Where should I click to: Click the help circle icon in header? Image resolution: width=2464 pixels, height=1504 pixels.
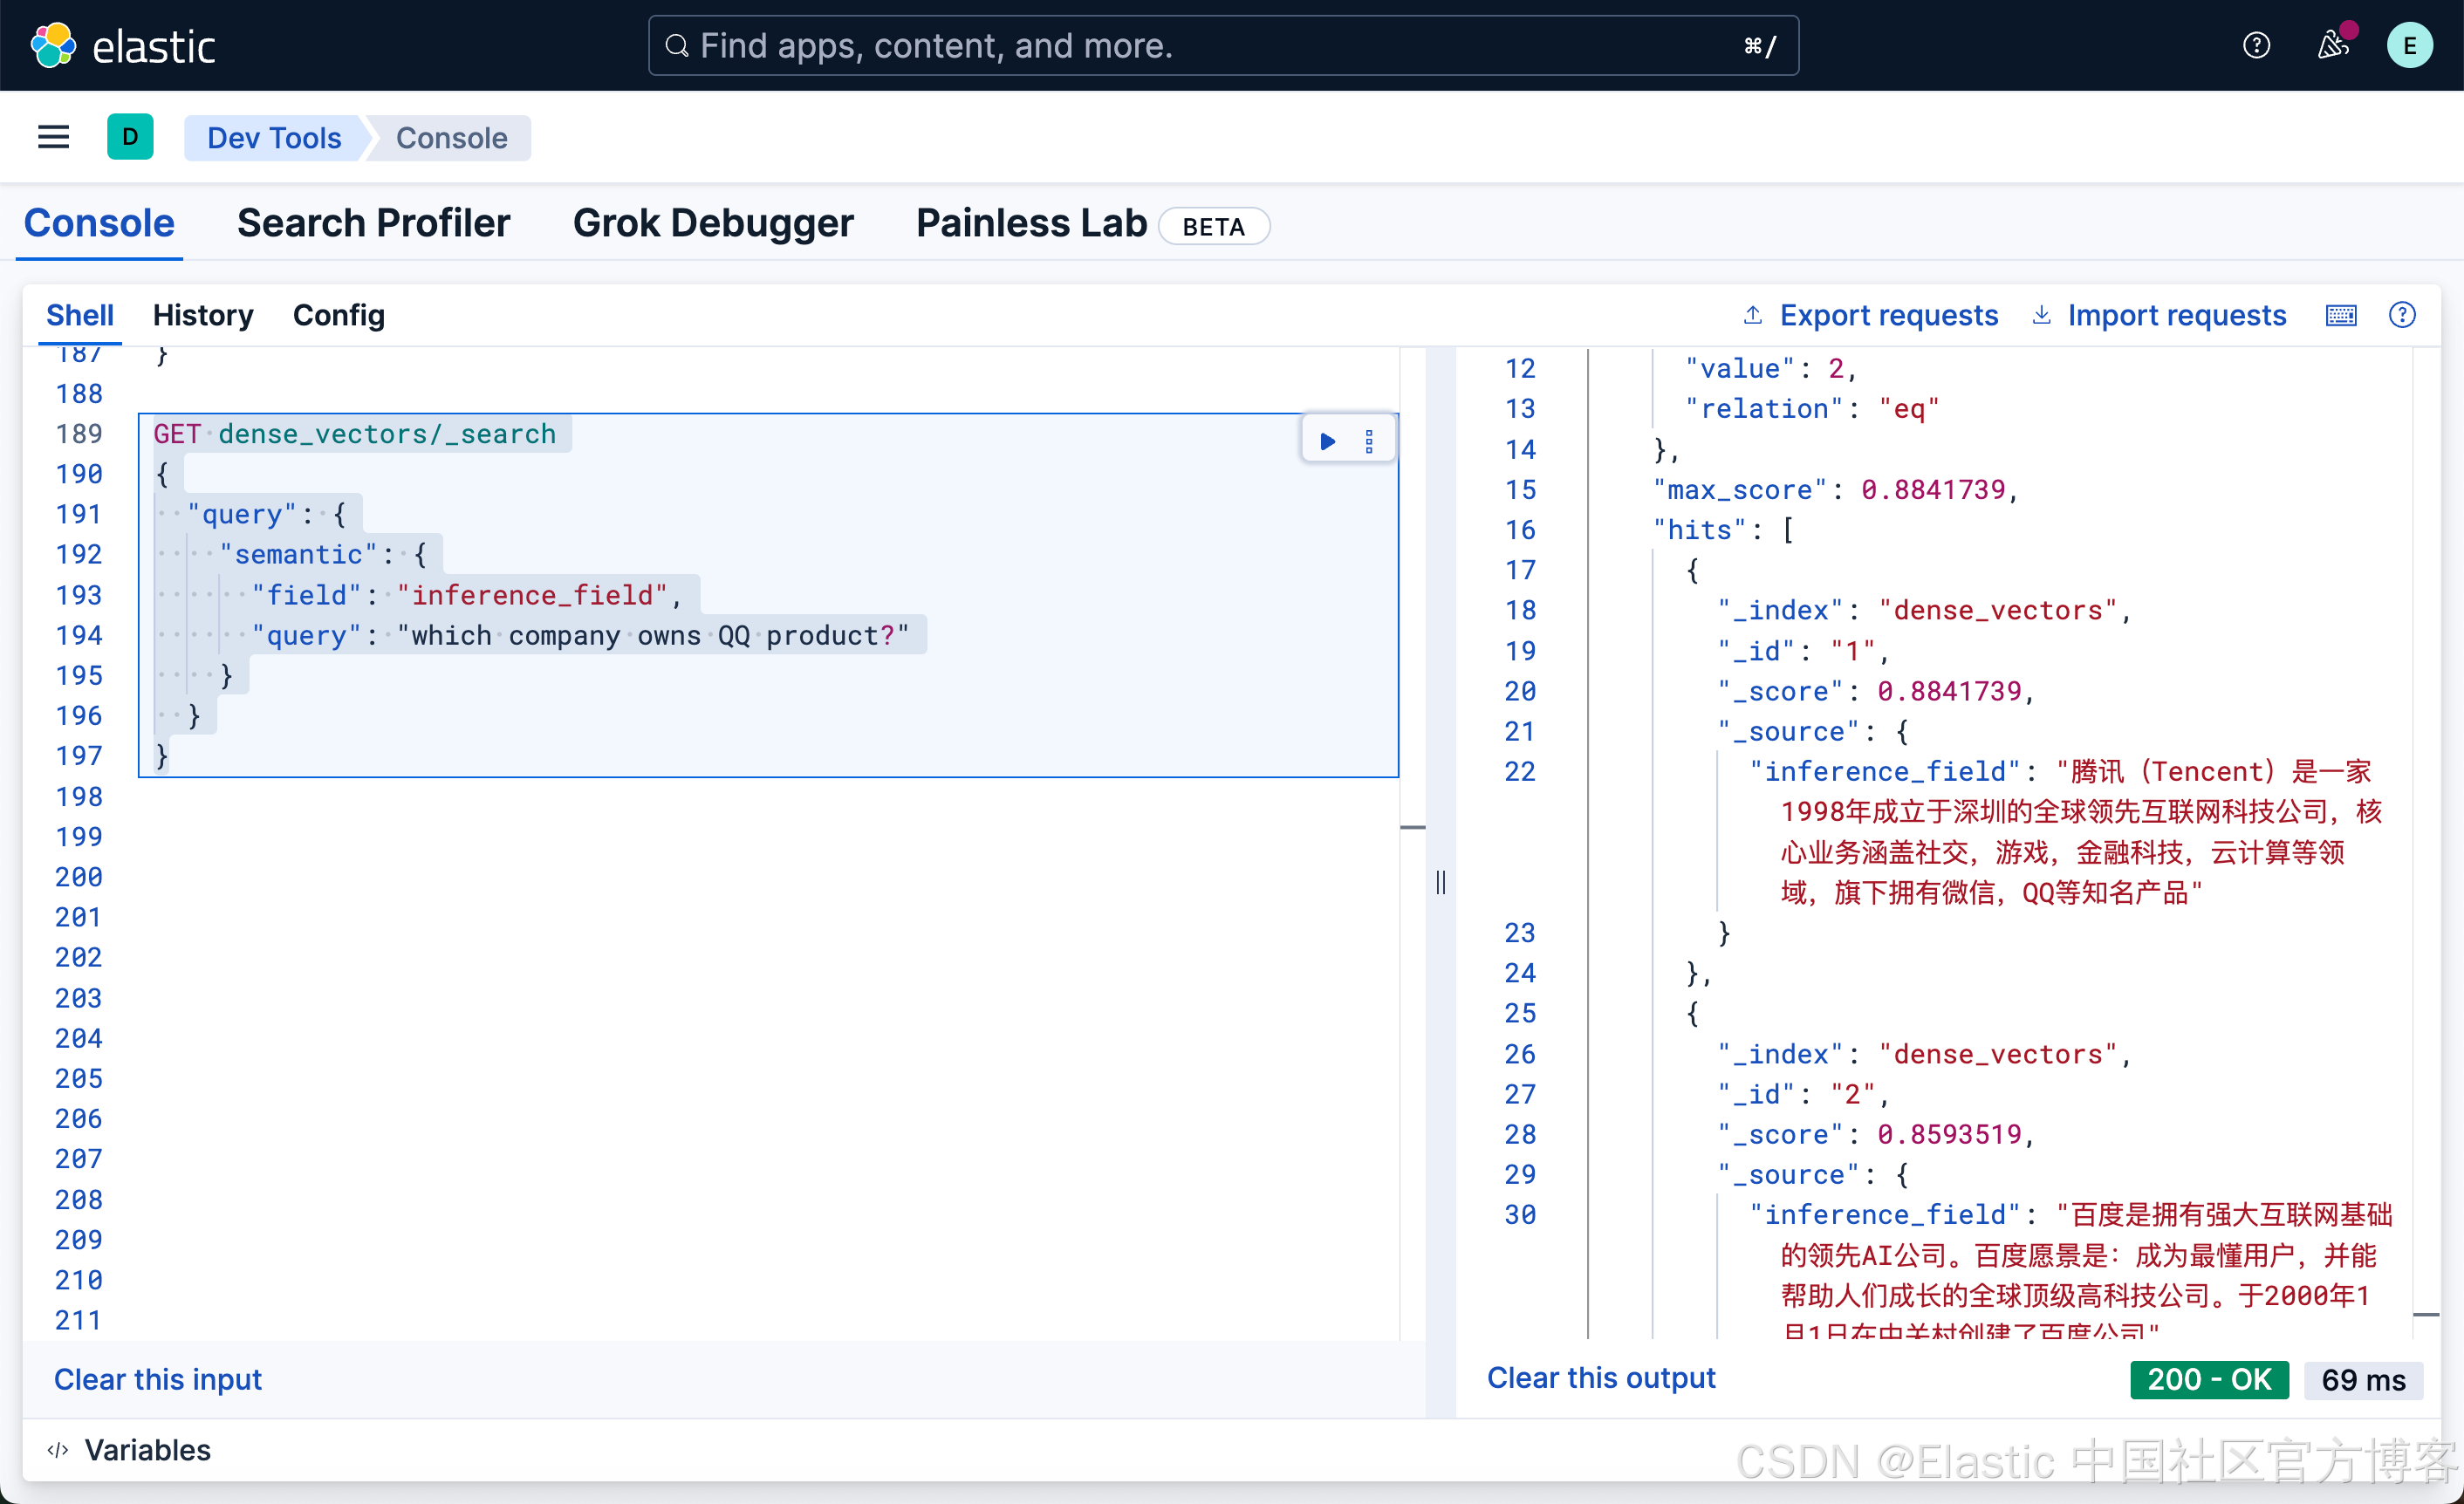click(2256, 45)
